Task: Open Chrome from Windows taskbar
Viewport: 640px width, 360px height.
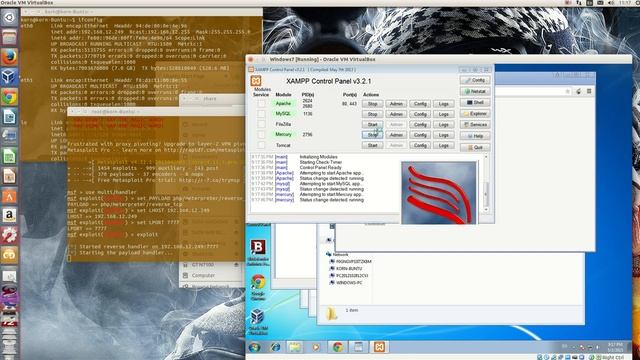Action: [338, 347]
